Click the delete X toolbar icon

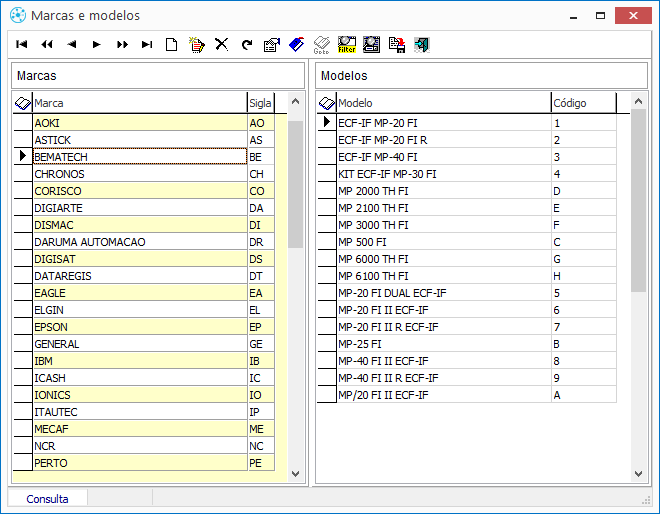pos(222,44)
